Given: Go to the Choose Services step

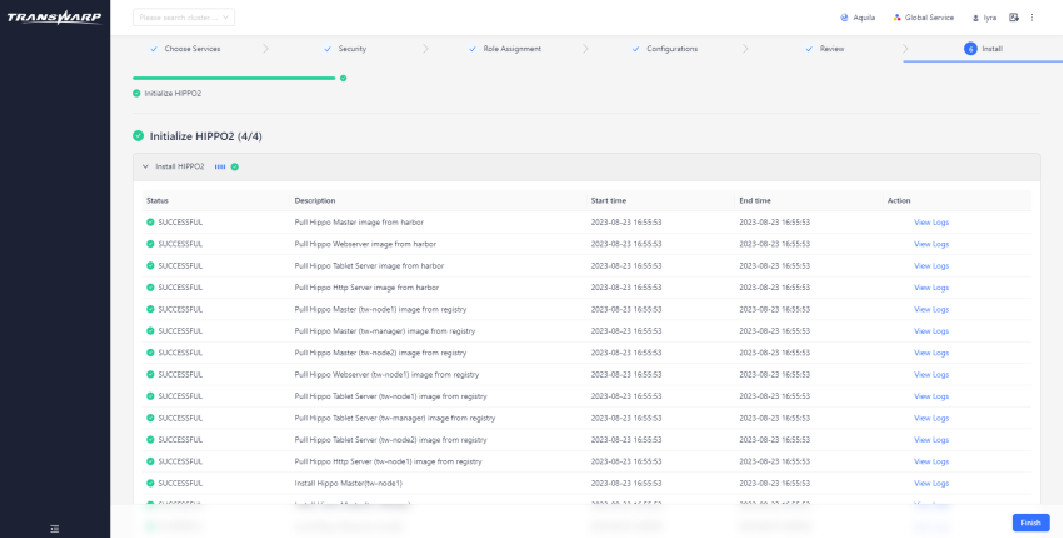Looking at the screenshot, I should coord(185,49).
